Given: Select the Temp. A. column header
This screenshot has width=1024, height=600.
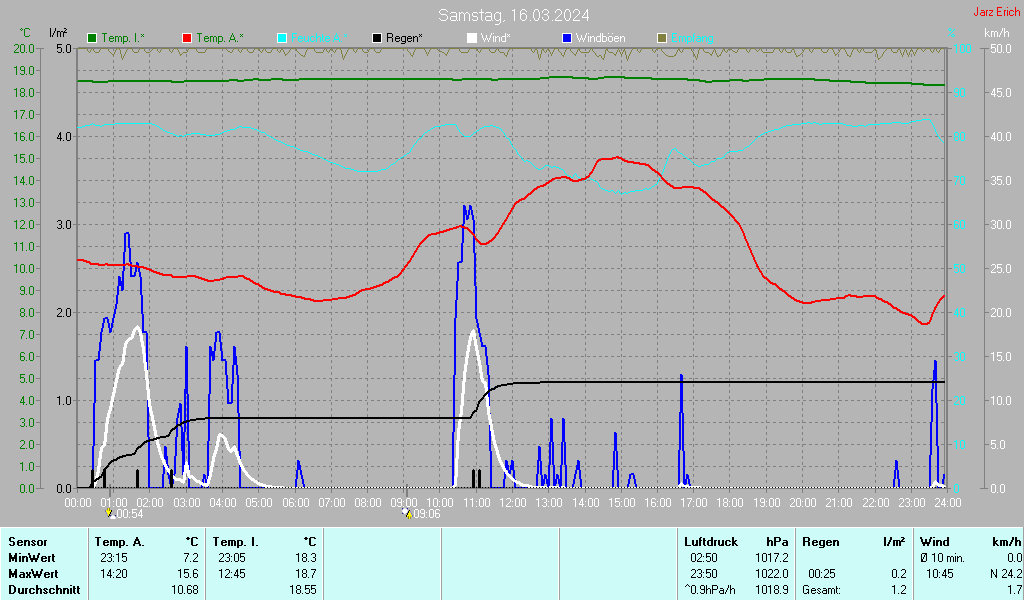Looking at the screenshot, I should [119, 541].
